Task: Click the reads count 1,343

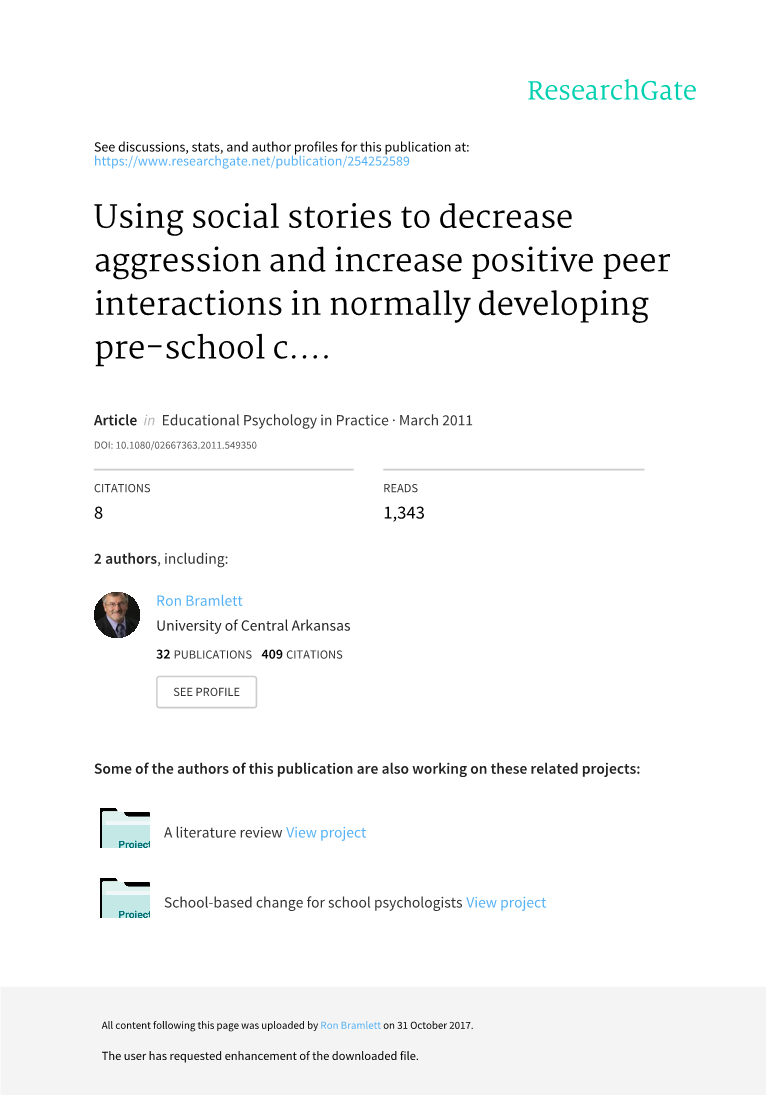Action: click(x=404, y=513)
